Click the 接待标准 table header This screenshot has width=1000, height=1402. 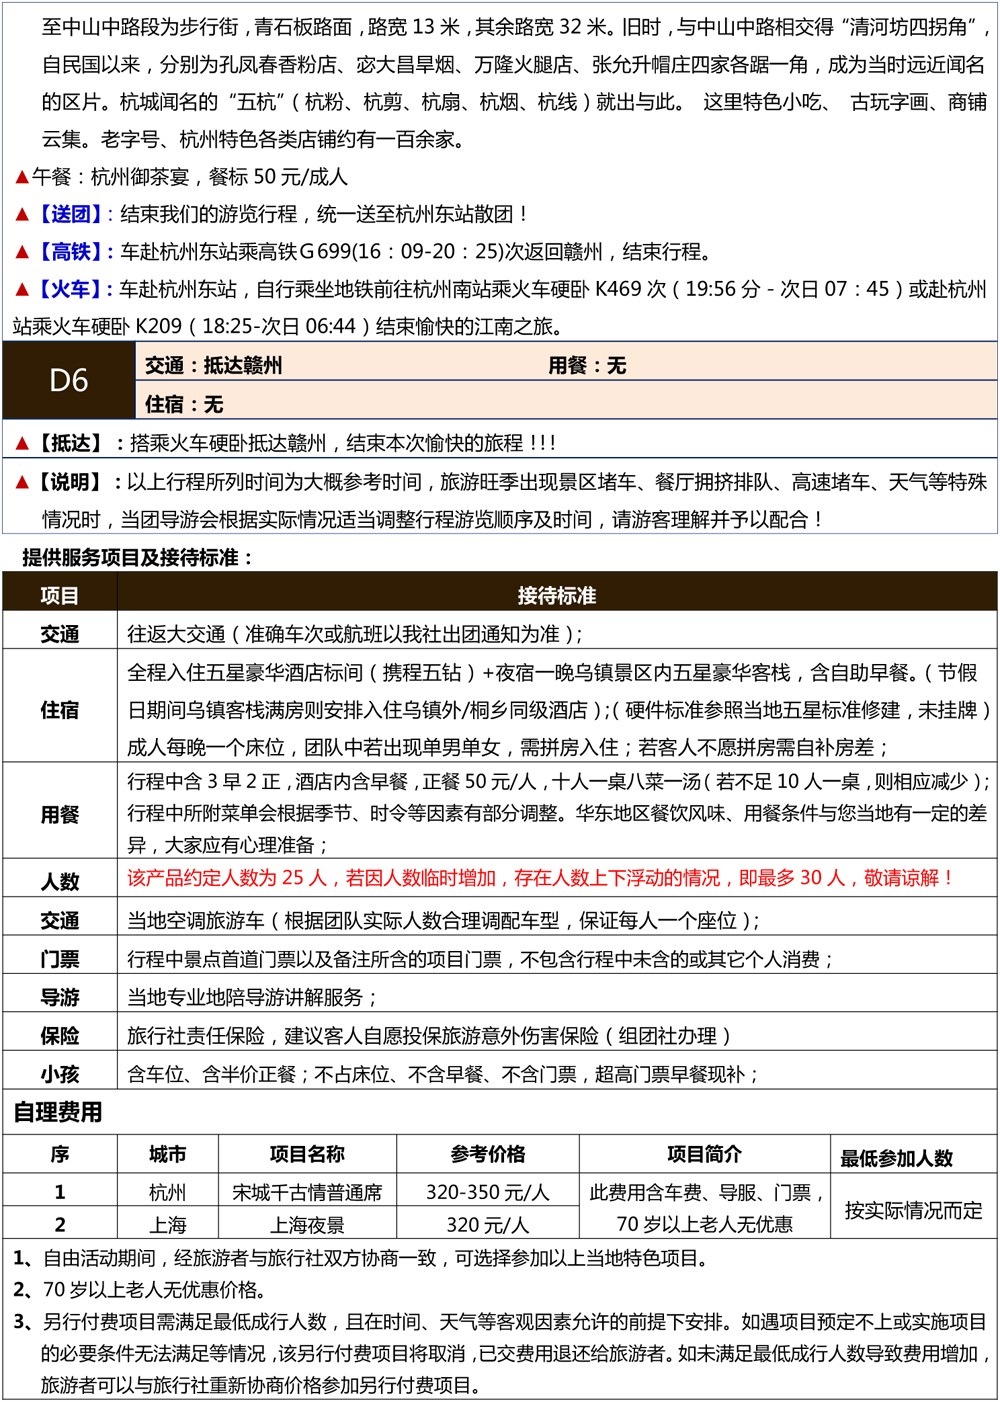coord(556,596)
